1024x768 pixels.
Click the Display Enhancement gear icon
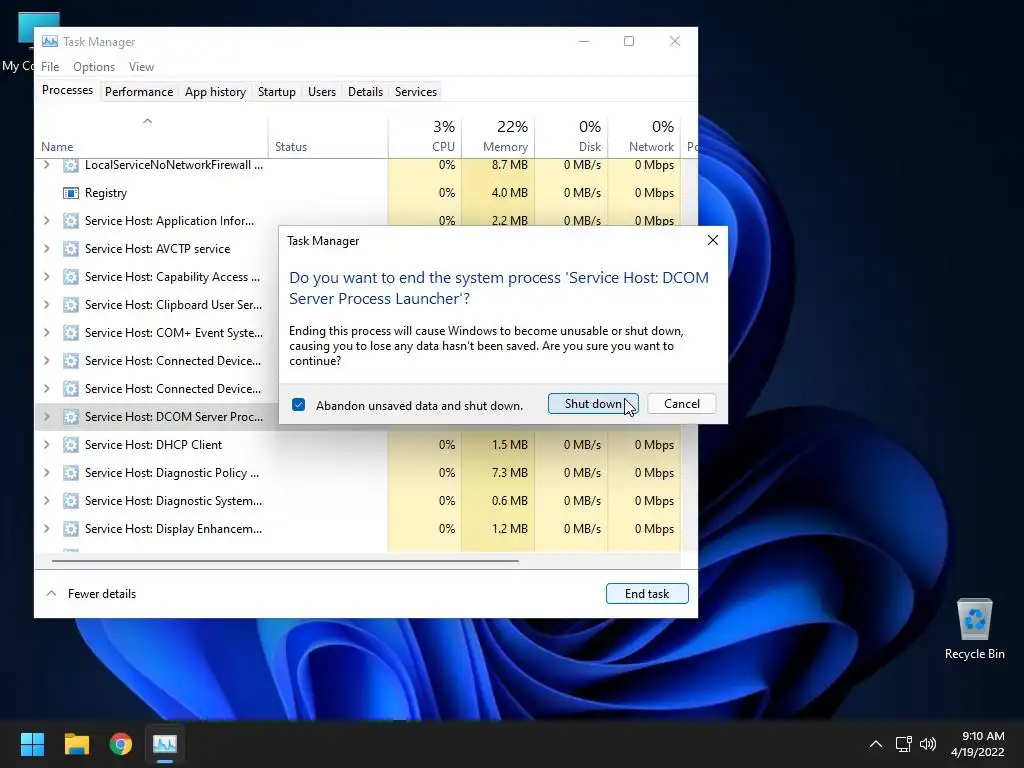point(71,529)
